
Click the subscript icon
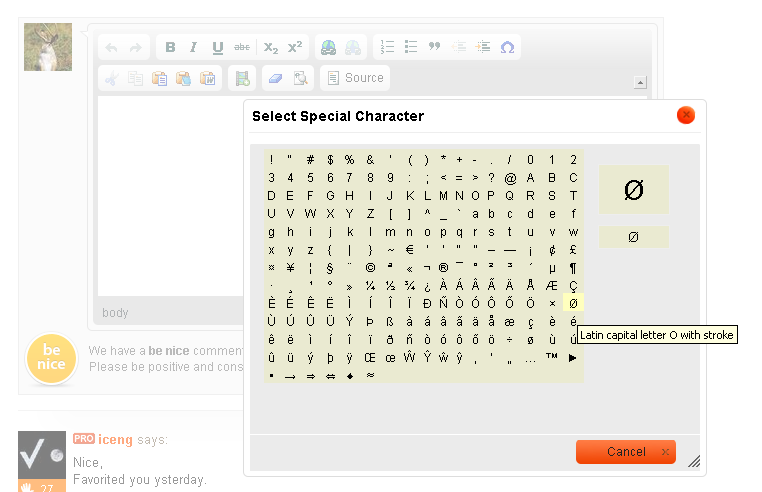point(271,47)
